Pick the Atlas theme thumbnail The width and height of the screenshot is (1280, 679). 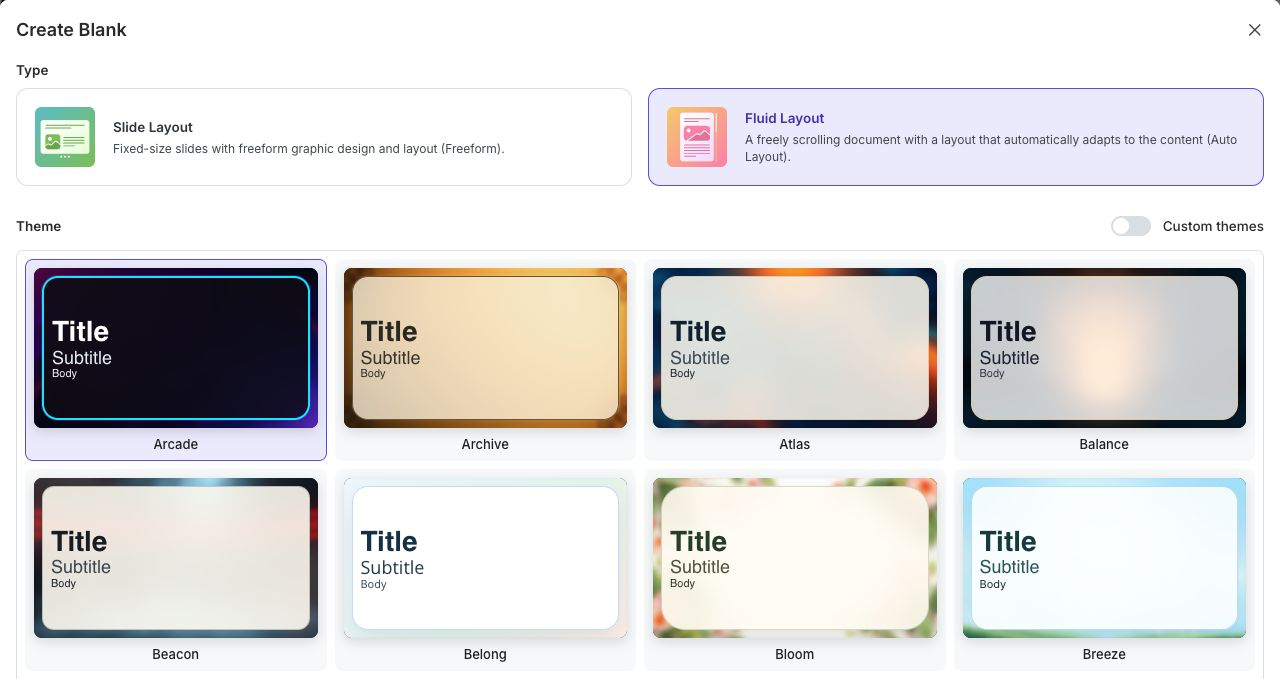coord(795,348)
